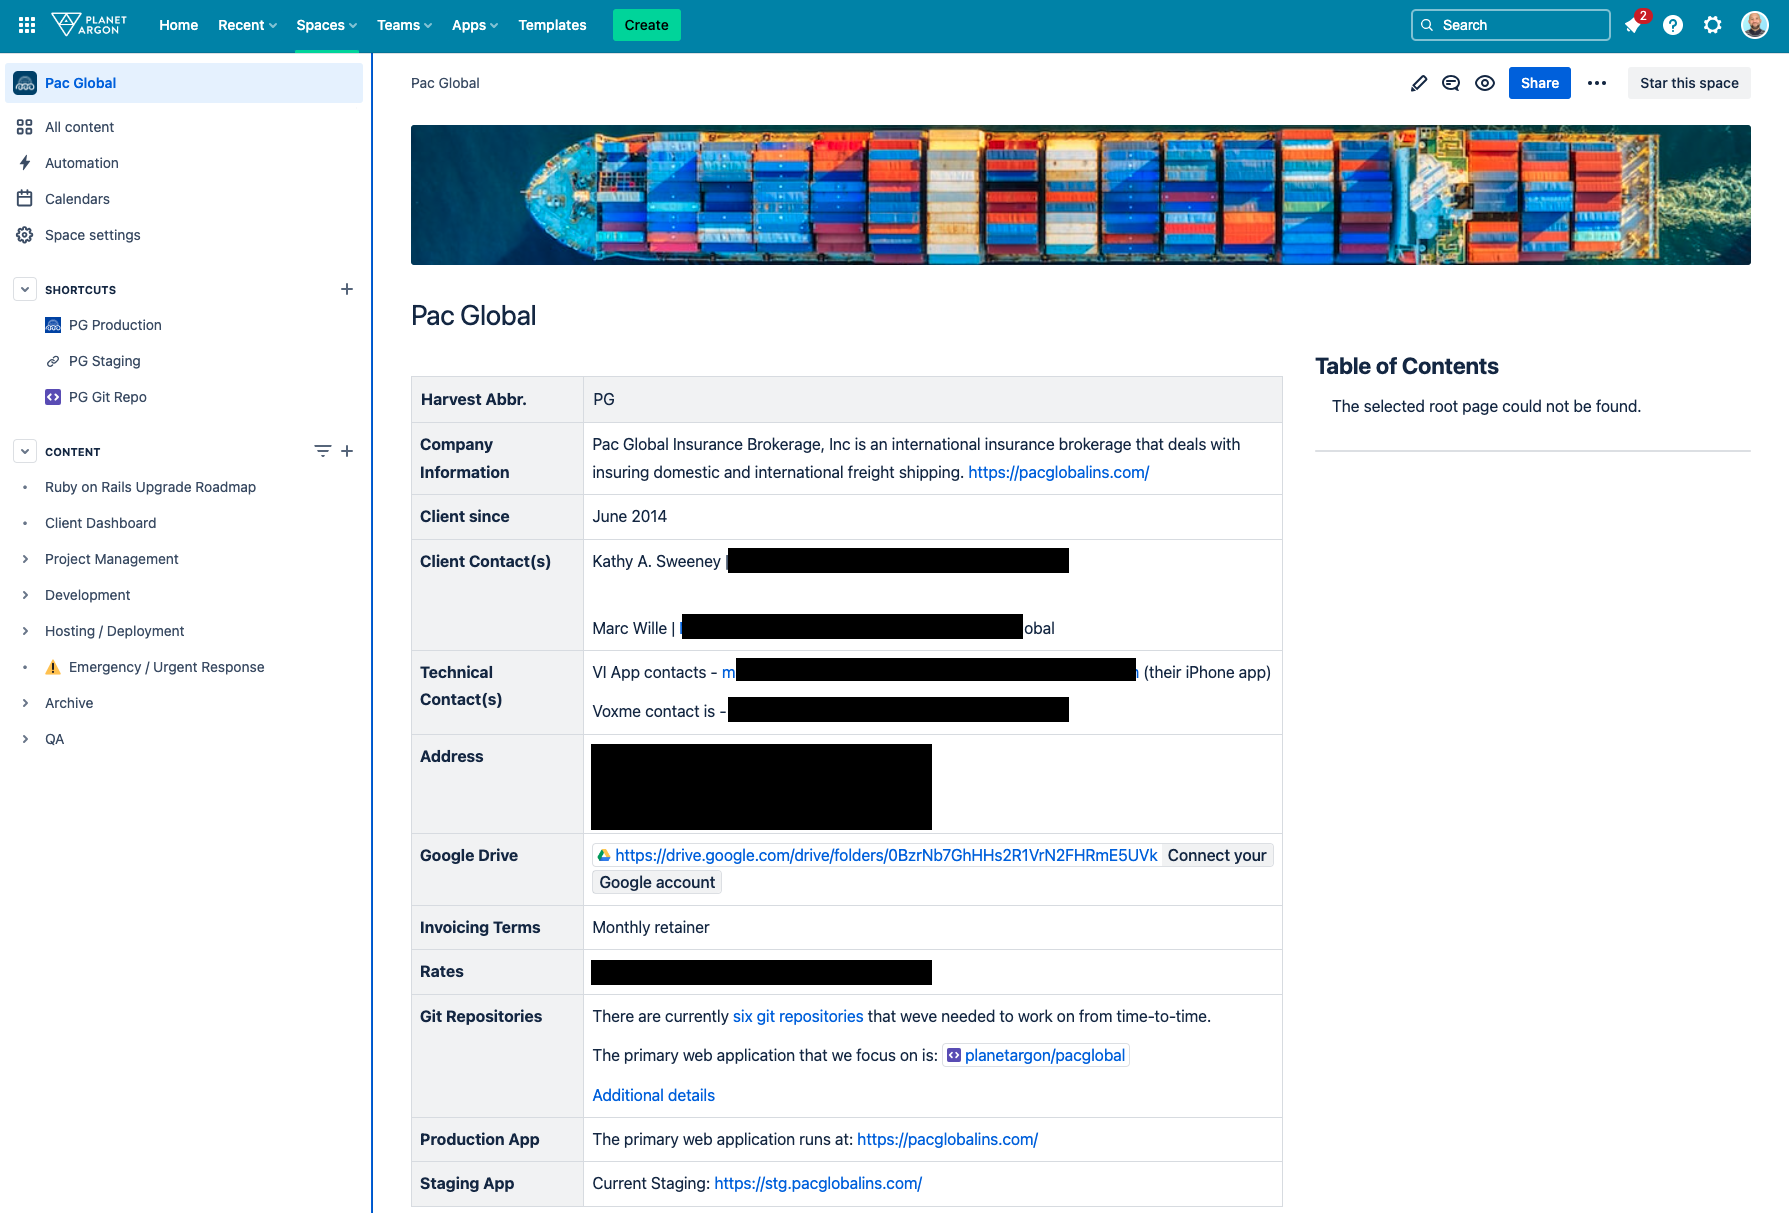The height and width of the screenshot is (1213, 1789).
Task: Add a shortcut with the plus icon
Action: [x=347, y=289]
